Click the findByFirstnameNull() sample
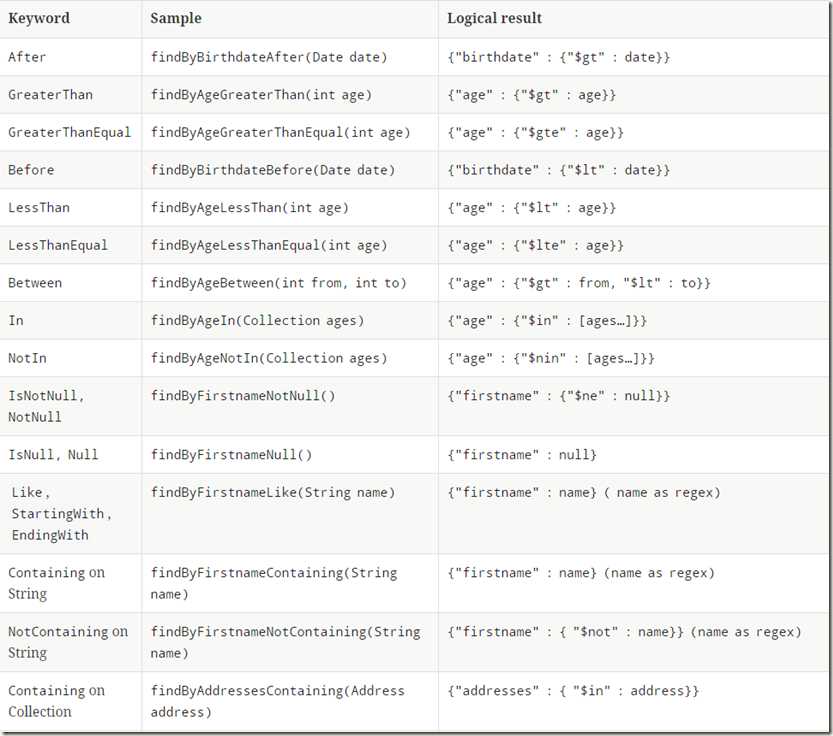The width and height of the screenshot is (833, 736). click(231, 455)
